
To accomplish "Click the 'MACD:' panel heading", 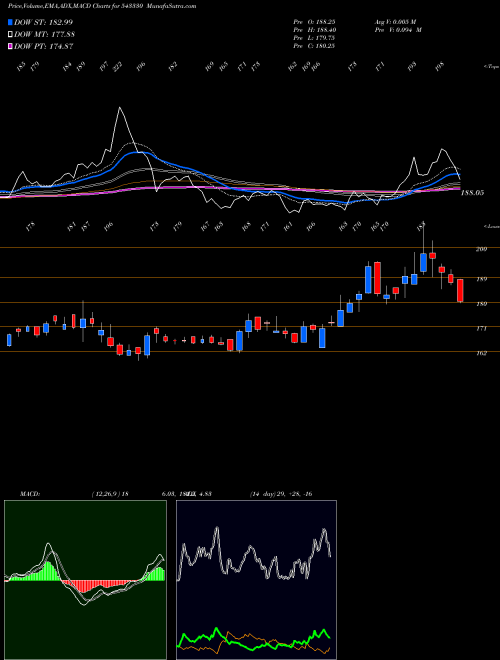I will pos(30,494).
